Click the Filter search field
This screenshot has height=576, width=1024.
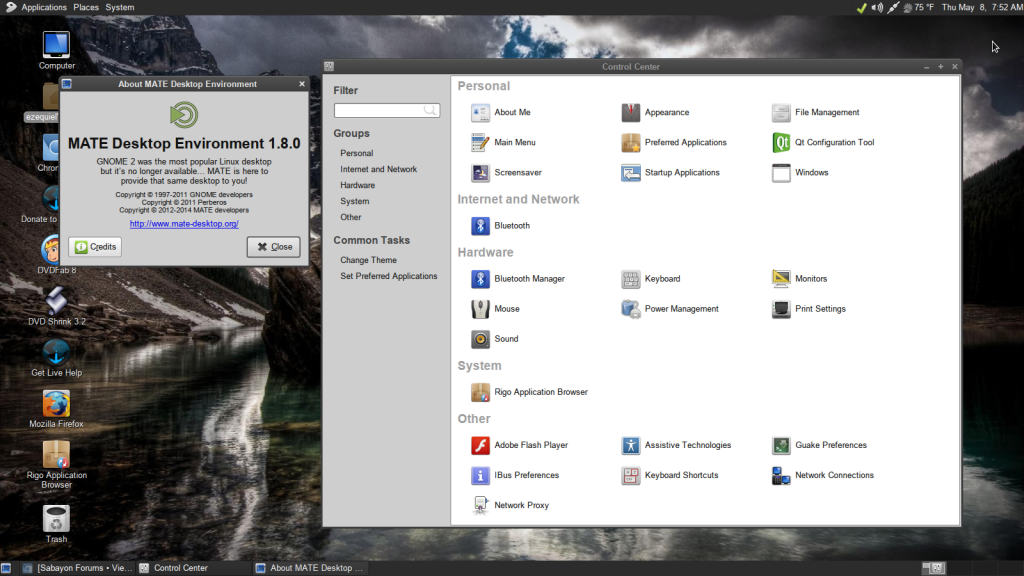point(387,110)
